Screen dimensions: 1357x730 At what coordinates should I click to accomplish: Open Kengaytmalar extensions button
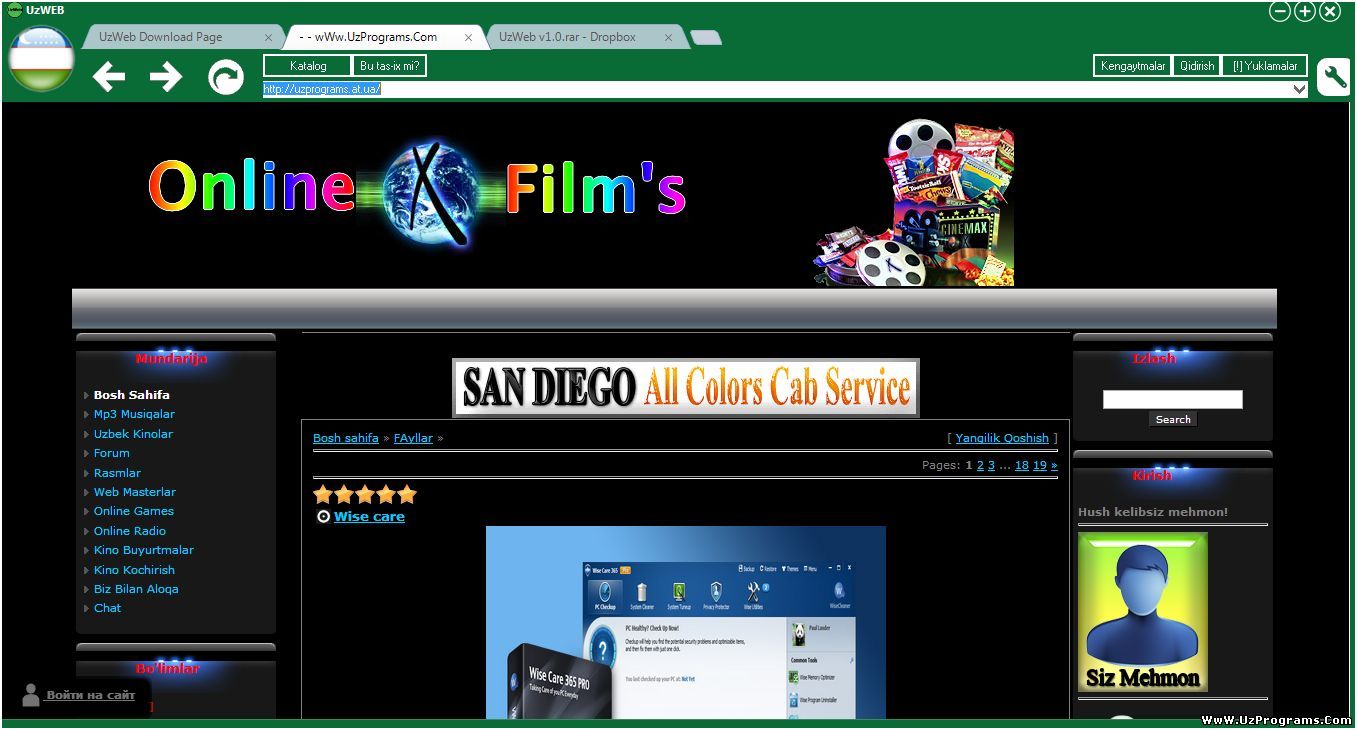[1133, 66]
